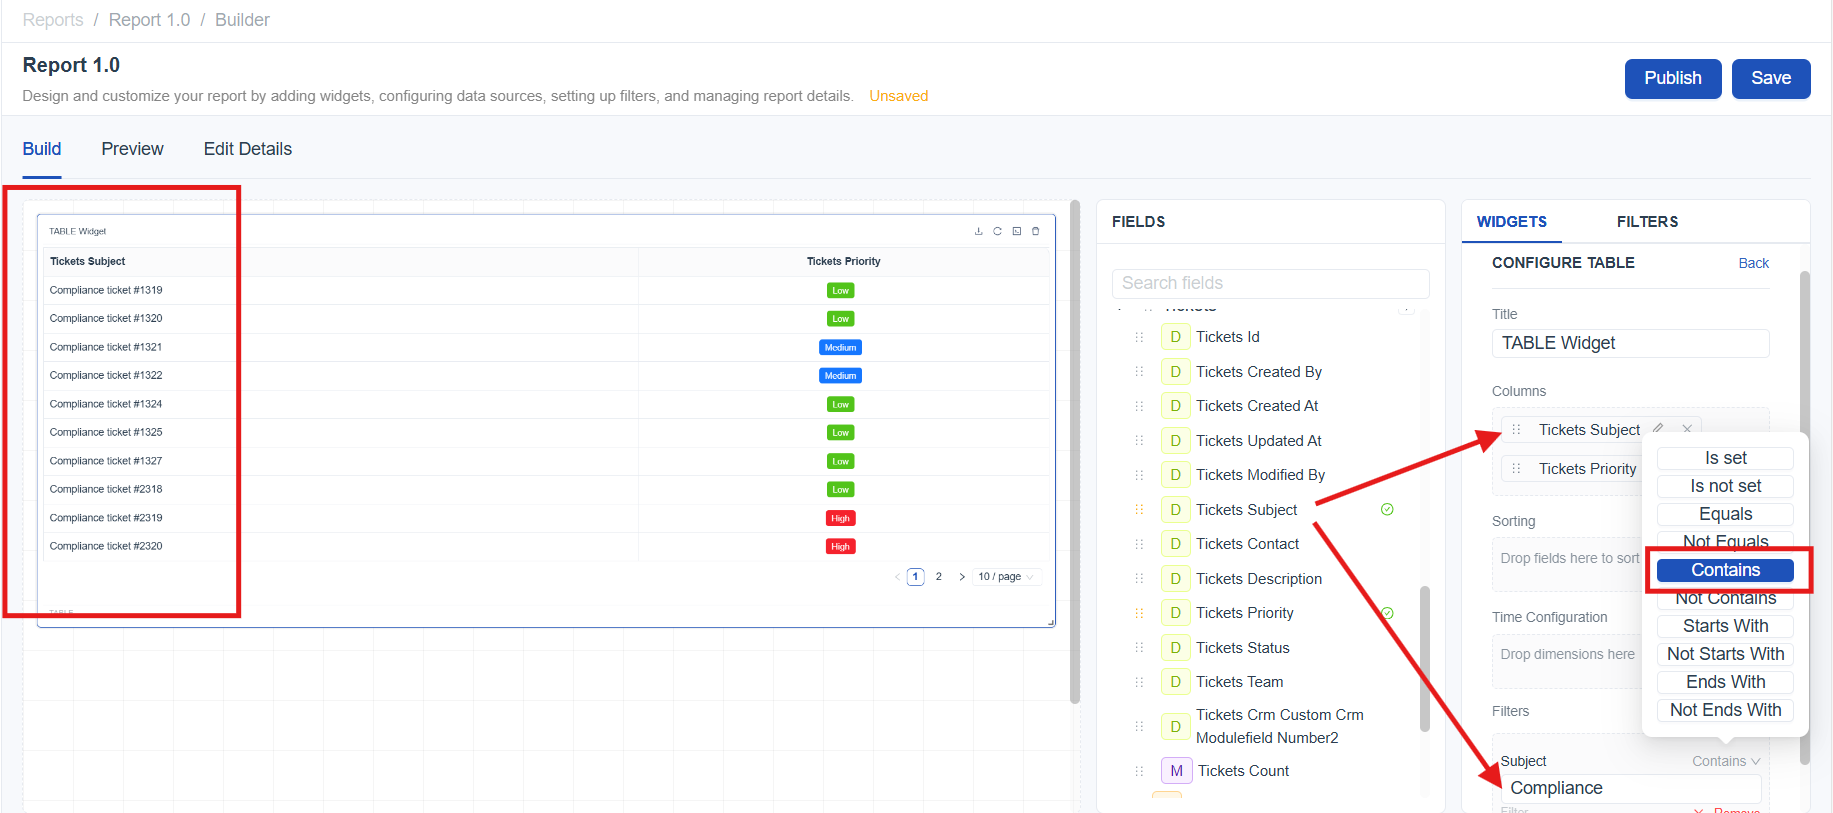Screen dimensions: 1833x813
Task: Toggle the green check on Tickets Priority field
Action: [1387, 613]
